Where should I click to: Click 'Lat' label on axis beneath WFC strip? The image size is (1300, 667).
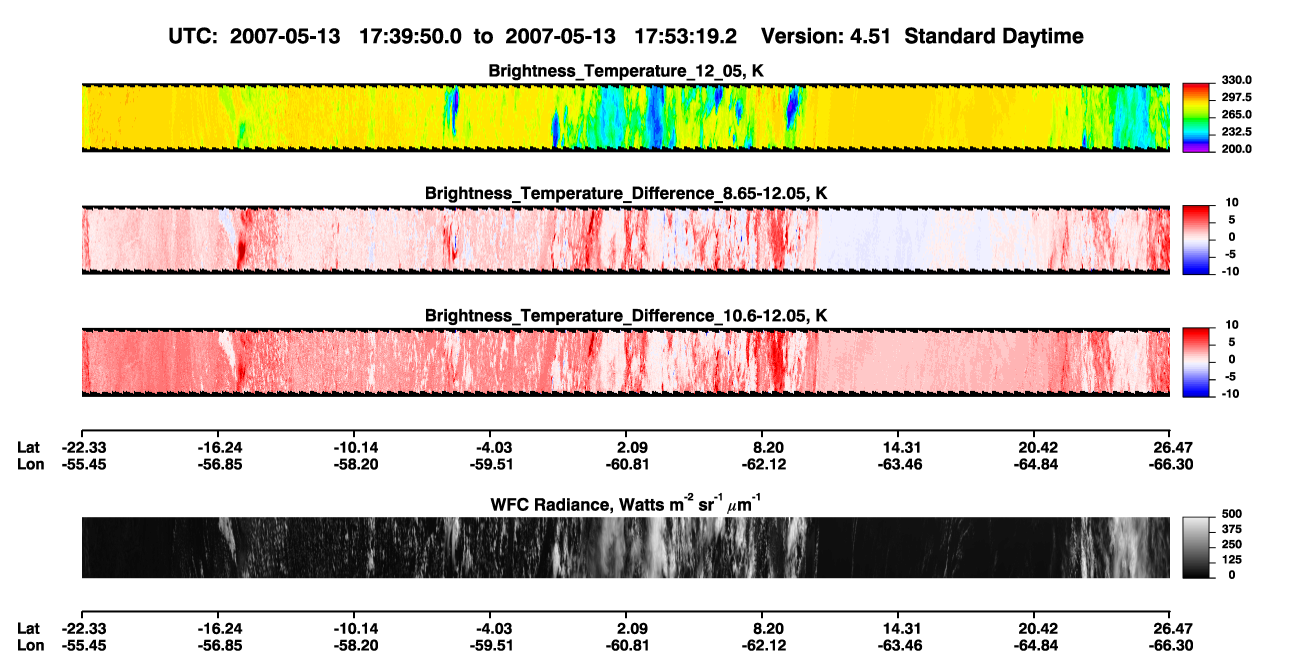click(28, 629)
